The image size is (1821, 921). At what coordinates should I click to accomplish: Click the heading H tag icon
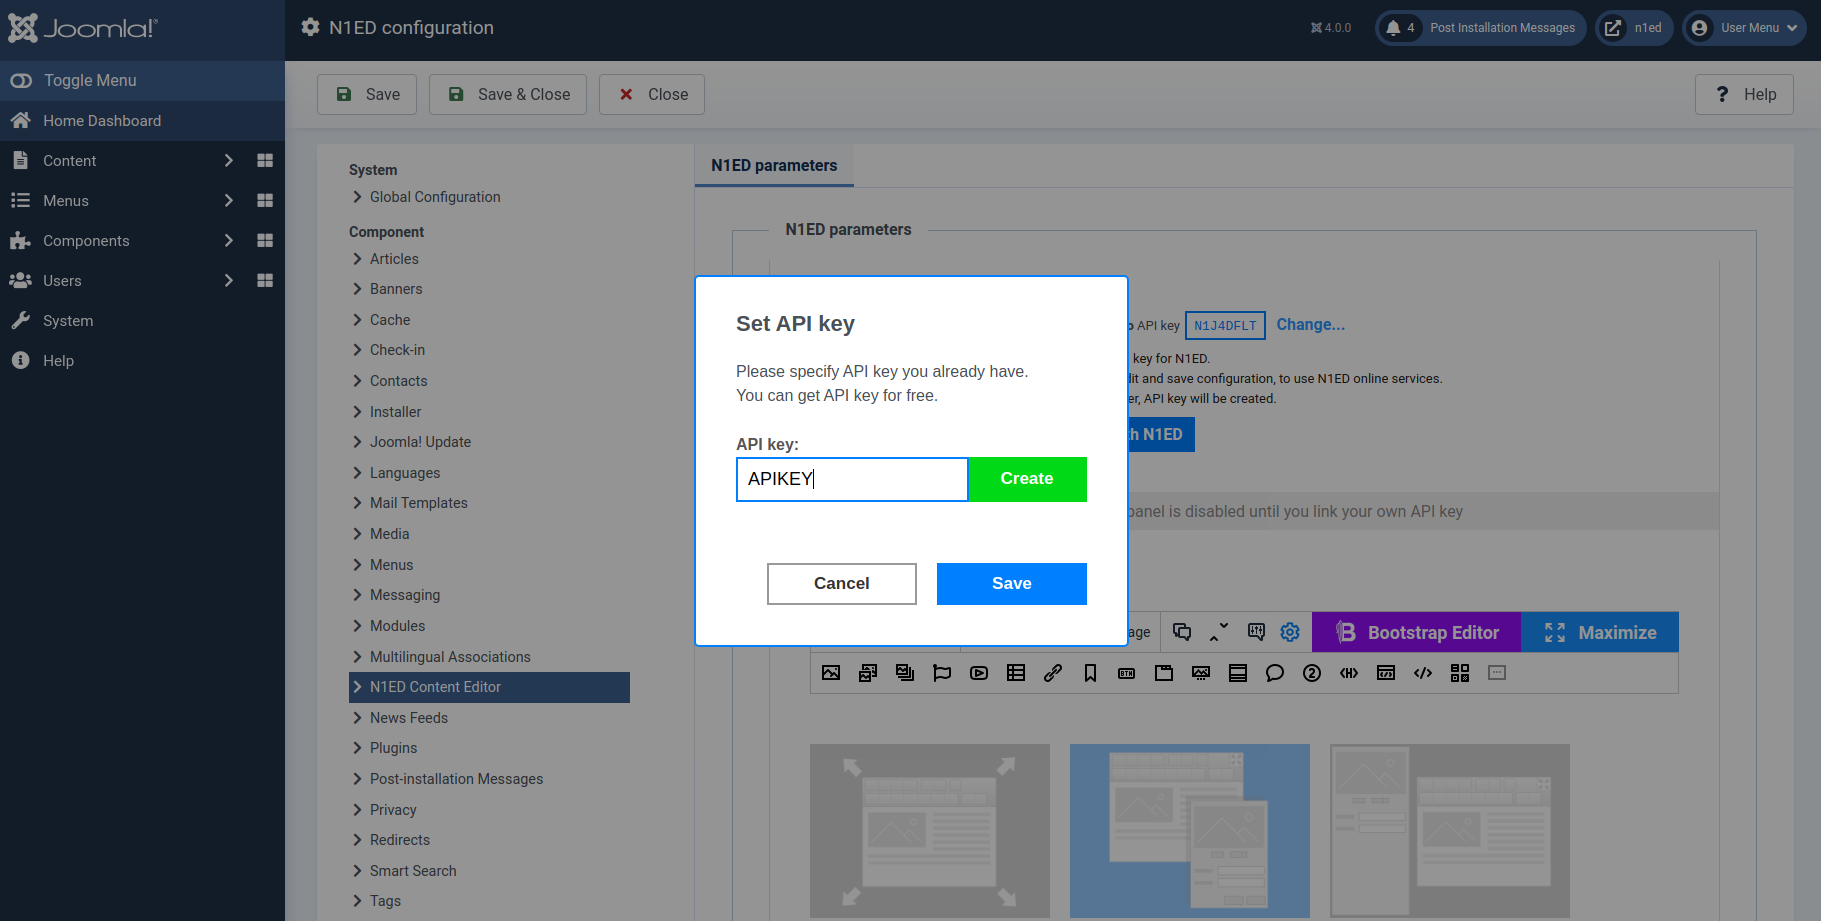pyautogui.click(x=1349, y=673)
